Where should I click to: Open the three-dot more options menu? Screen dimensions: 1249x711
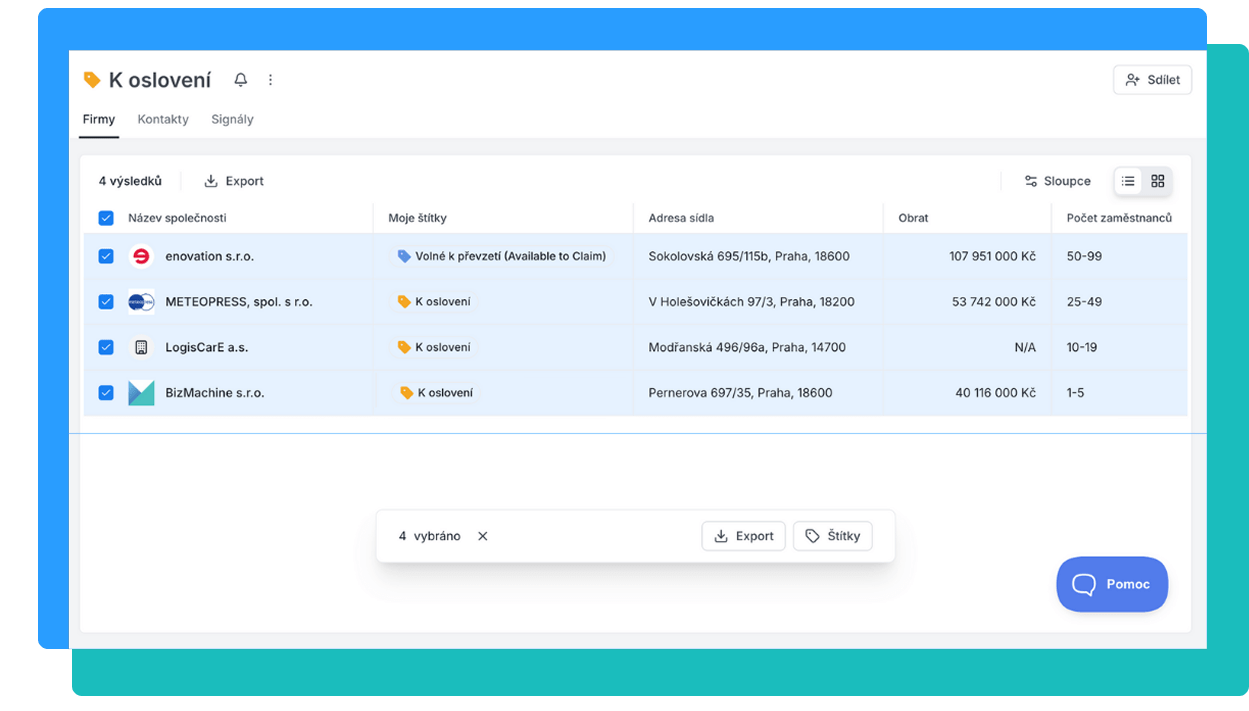coord(270,80)
